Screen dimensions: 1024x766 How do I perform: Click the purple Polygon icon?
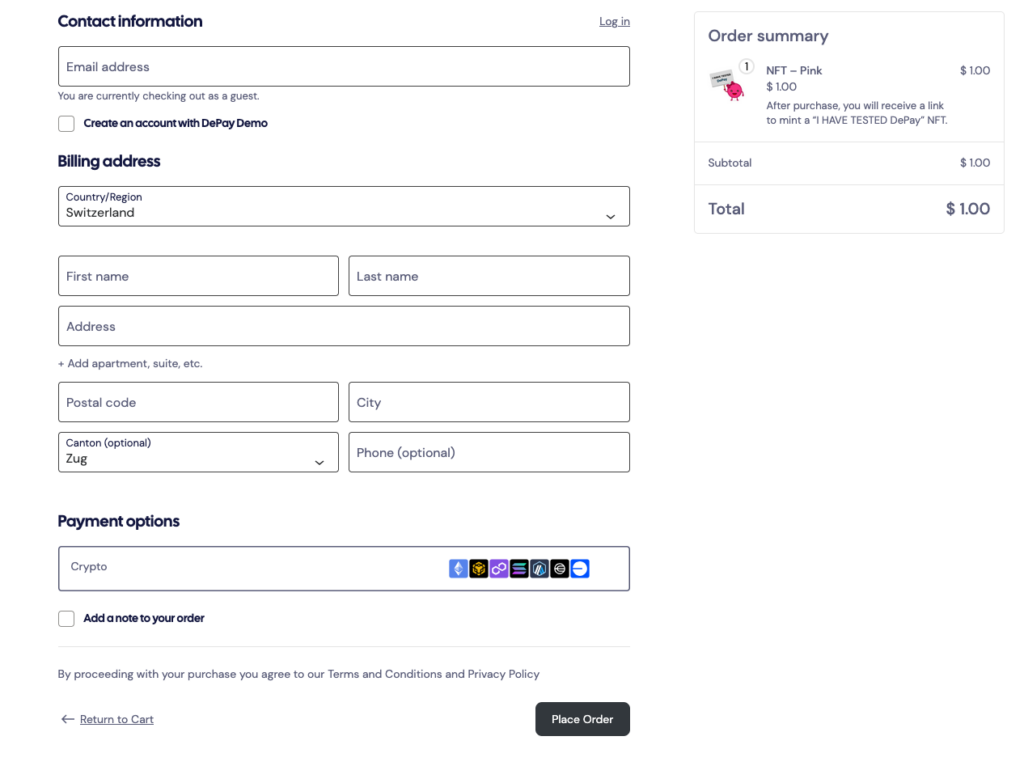(499, 569)
